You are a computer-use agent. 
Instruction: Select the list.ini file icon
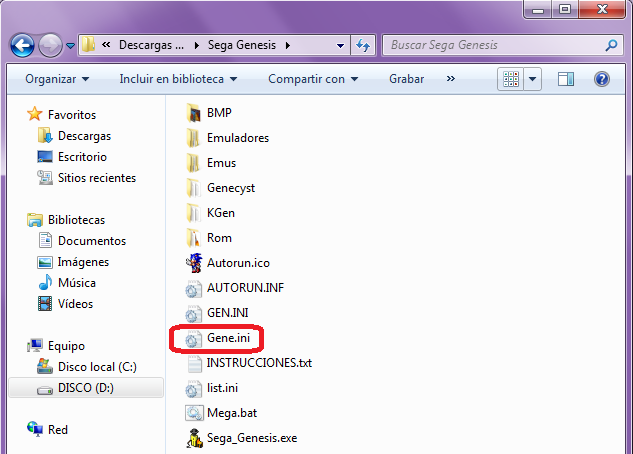(193, 388)
